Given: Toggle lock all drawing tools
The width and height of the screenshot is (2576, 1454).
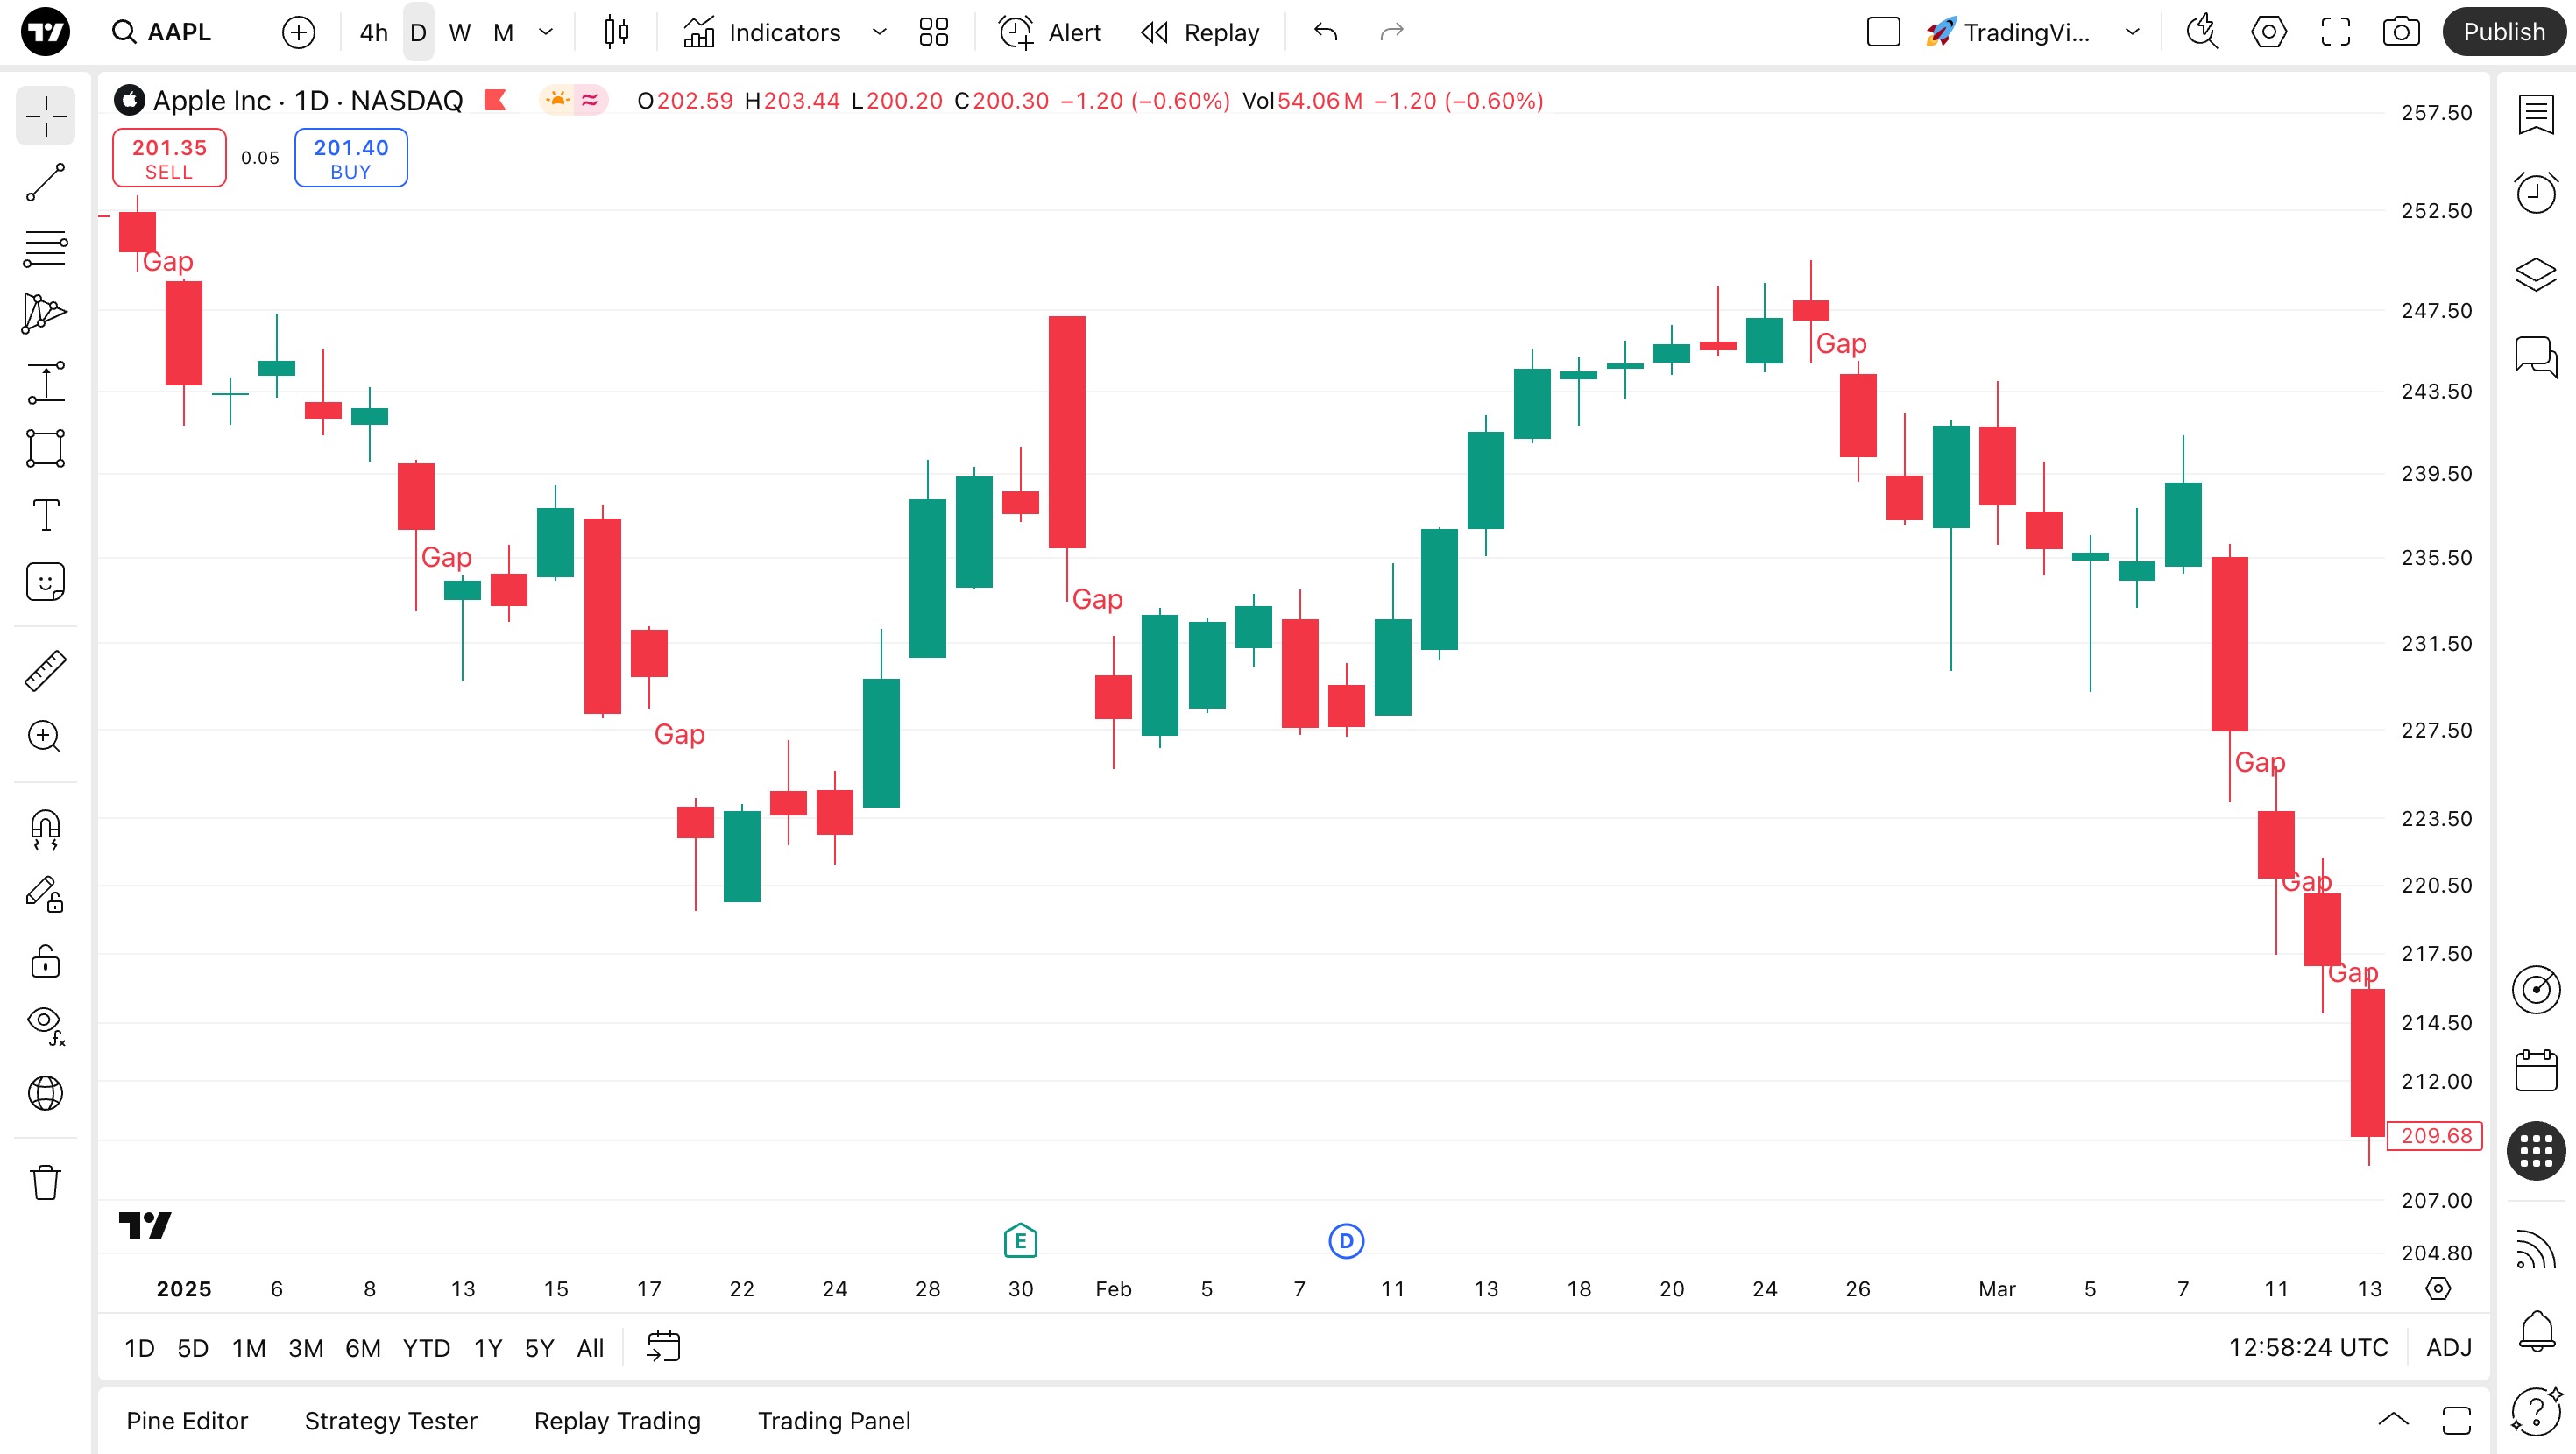Looking at the screenshot, I should (45, 961).
